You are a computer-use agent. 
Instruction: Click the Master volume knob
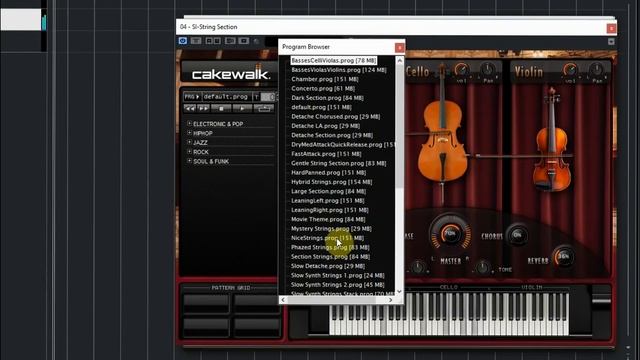(450, 234)
